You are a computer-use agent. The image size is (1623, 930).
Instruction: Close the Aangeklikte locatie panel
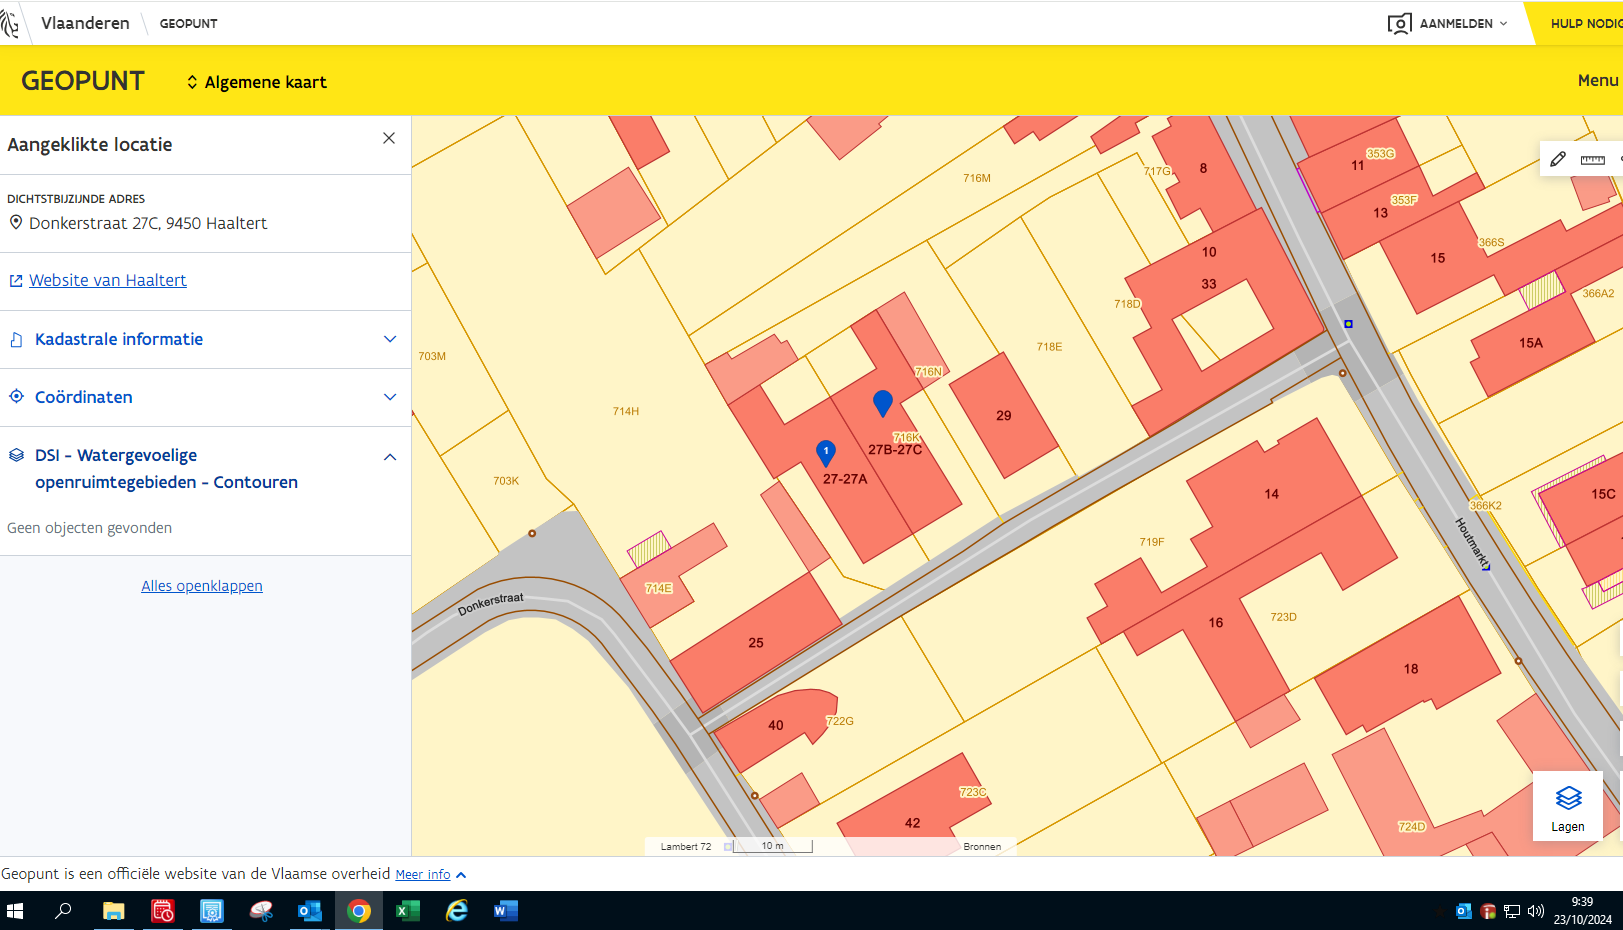click(389, 138)
